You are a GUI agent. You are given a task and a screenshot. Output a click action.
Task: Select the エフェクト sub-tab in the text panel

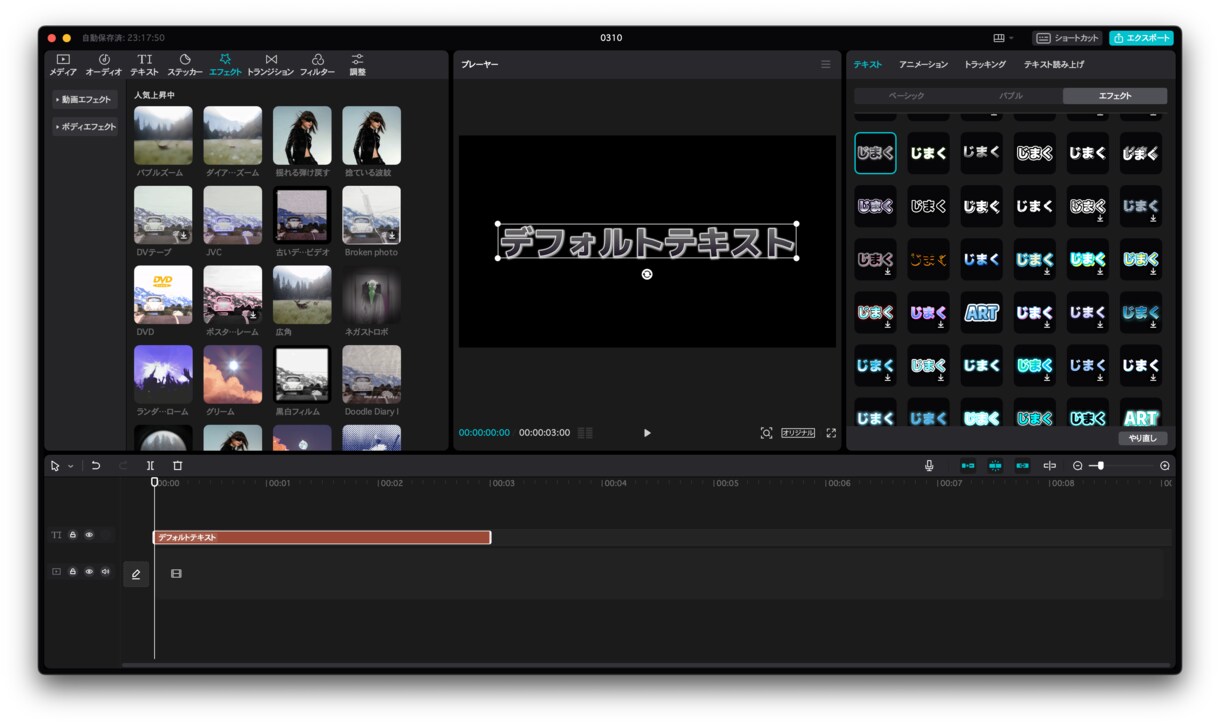1115,96
